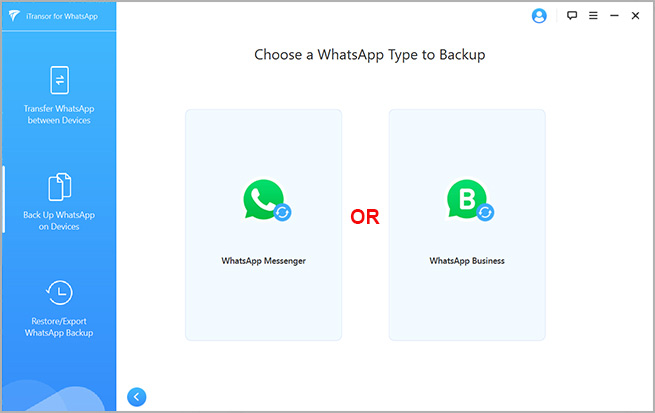Click the Transfer WhatsApp between Devices text
This screenshot has width=655, height=413.
point(59,114)
